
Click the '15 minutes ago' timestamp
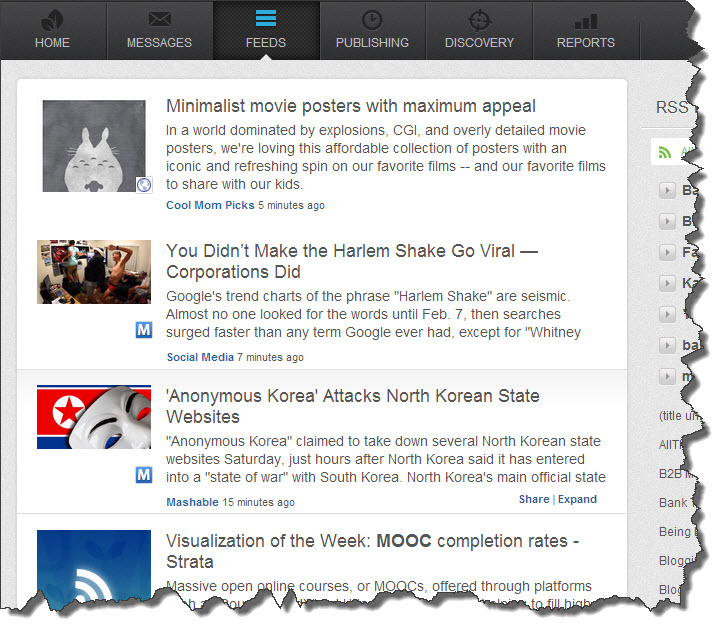tap(258, 502)
